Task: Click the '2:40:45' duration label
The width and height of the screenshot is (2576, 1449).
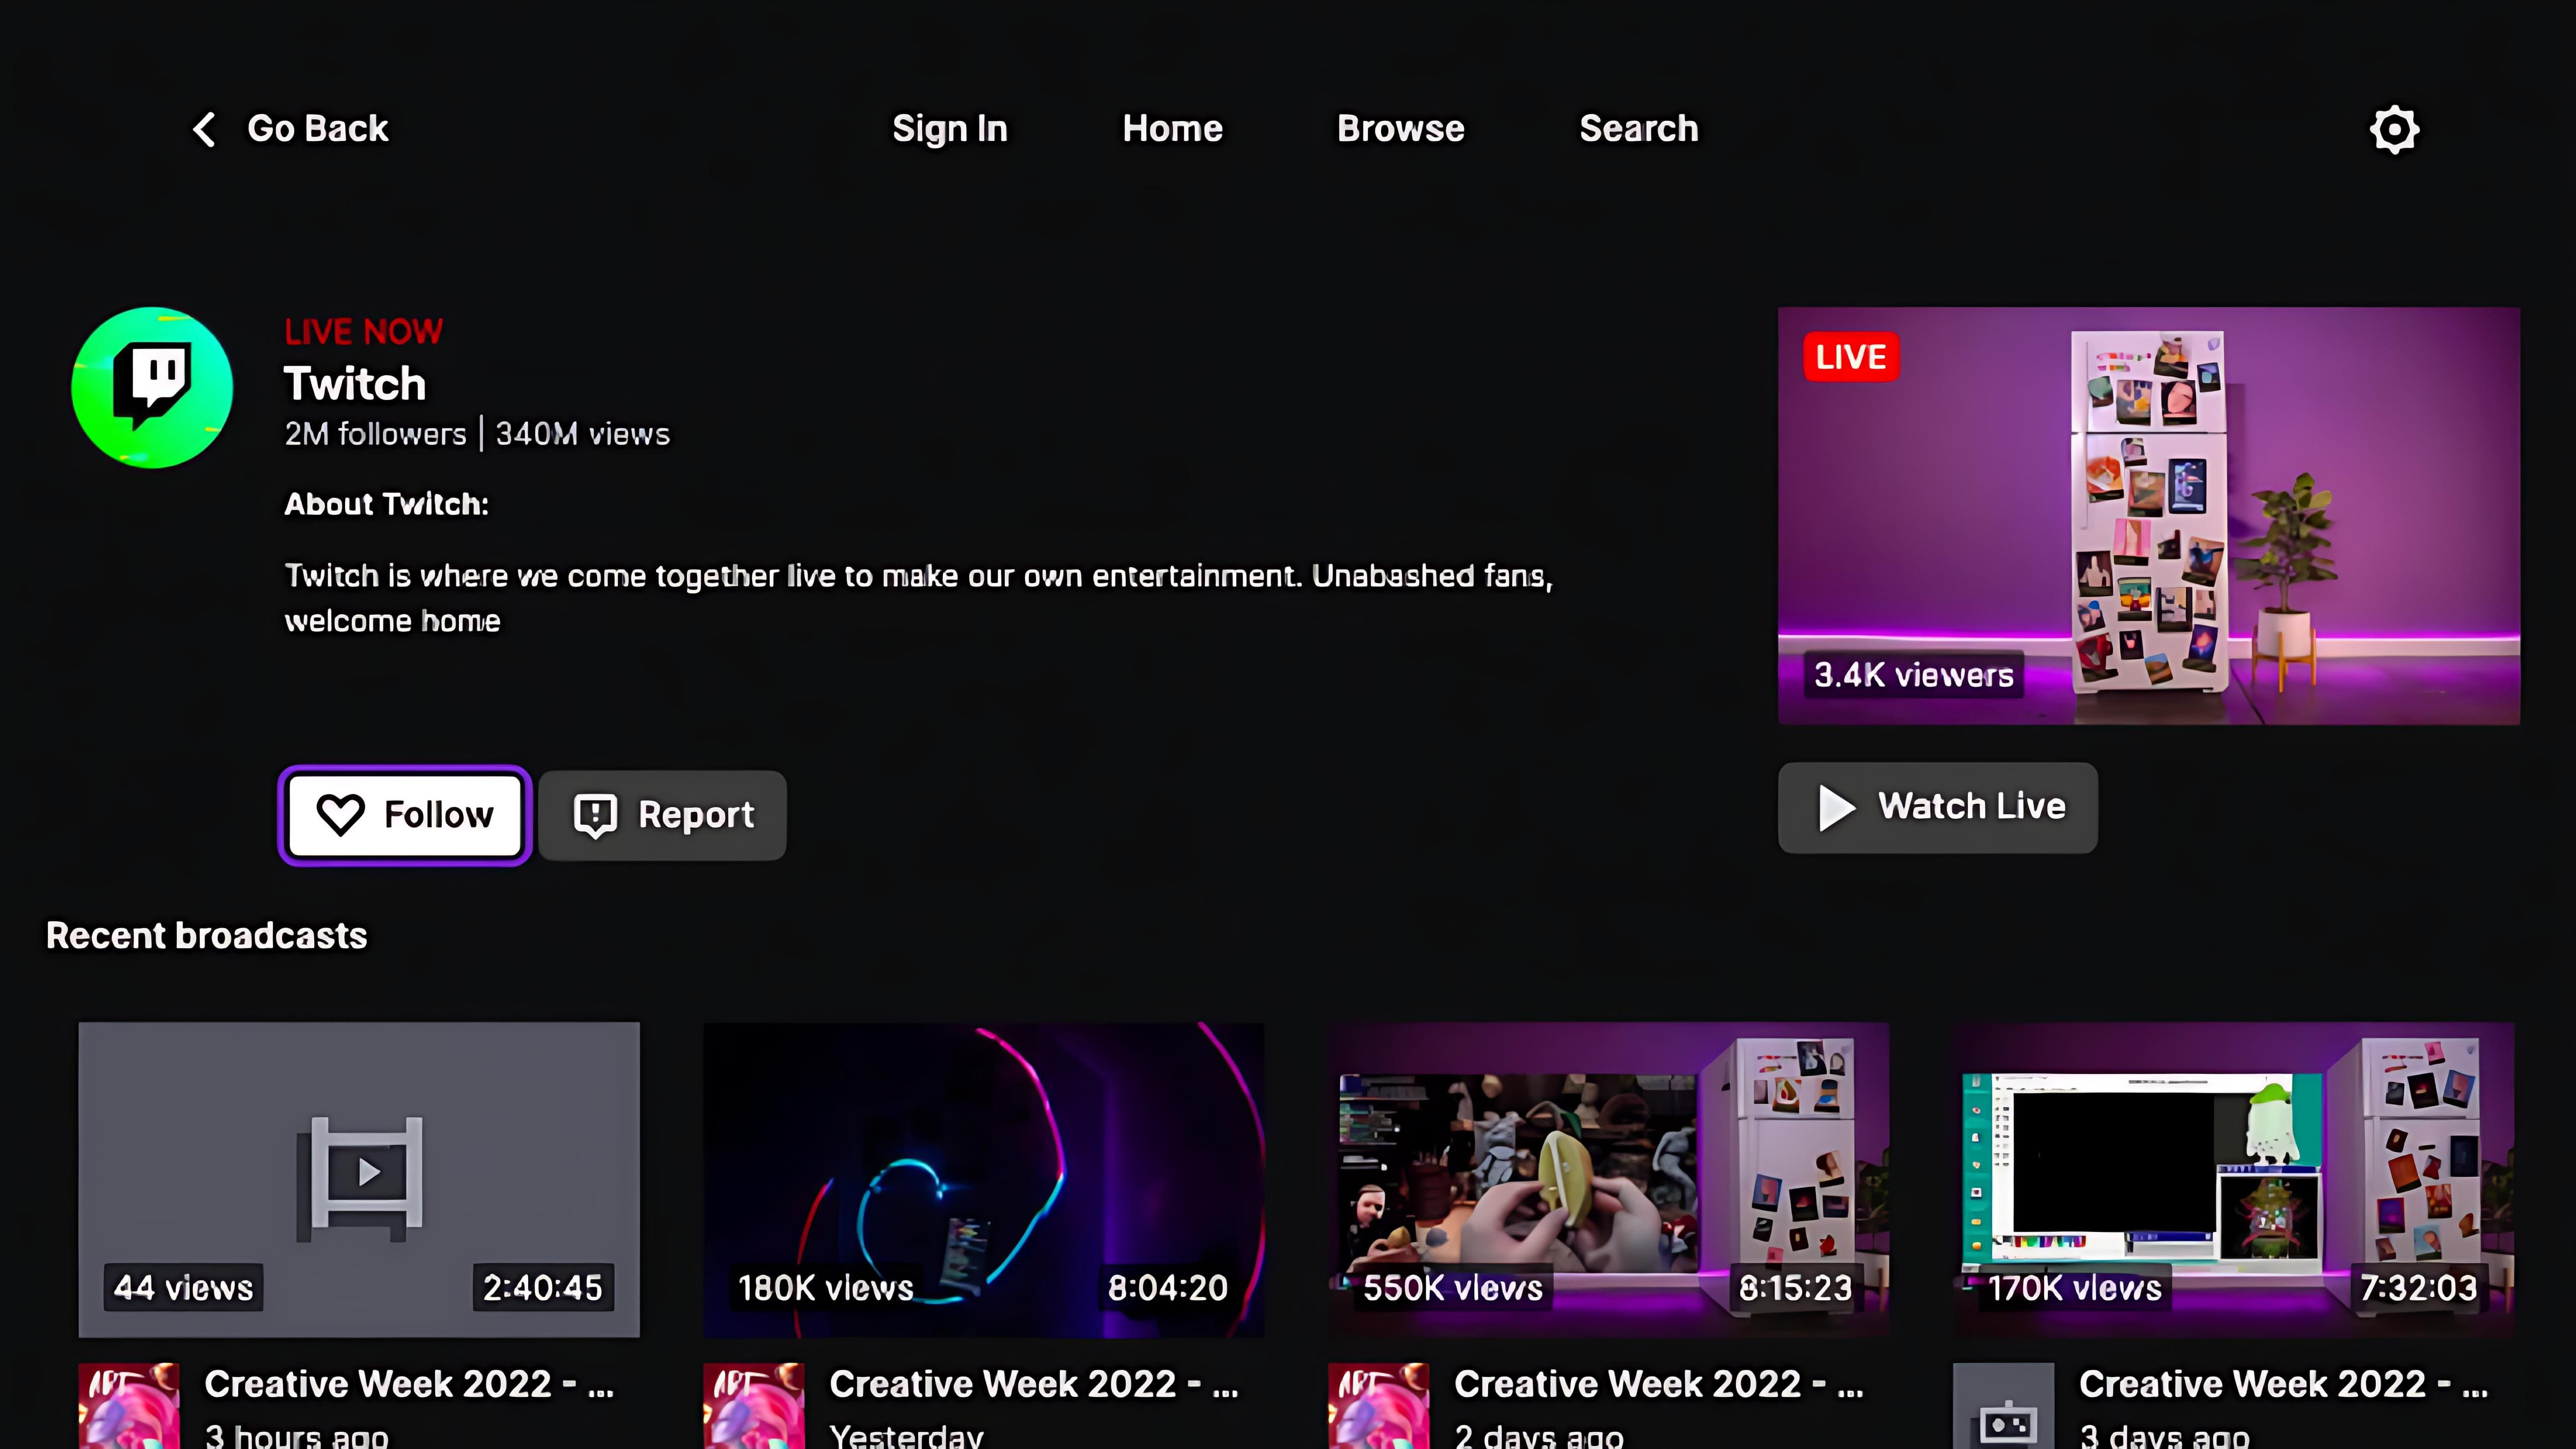Action: click(x=543, y=1288)
